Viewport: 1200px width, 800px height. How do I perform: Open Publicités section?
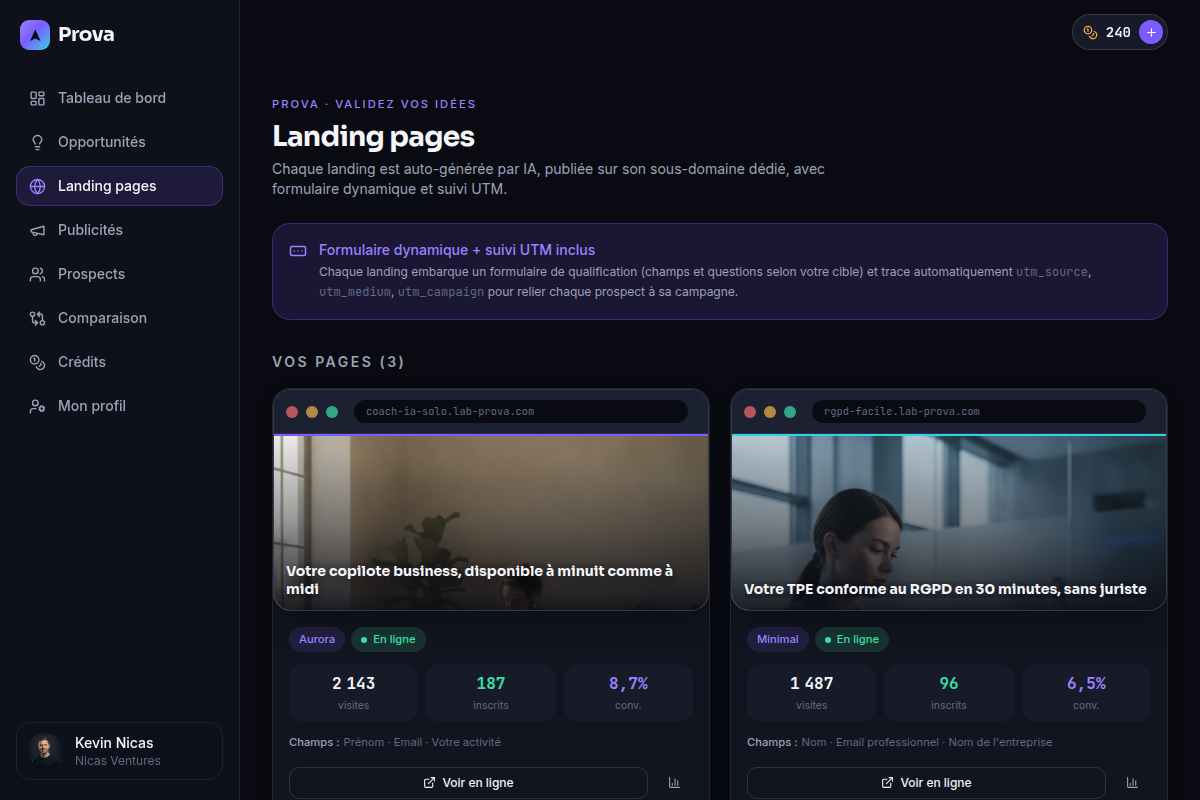[x=119, y=230]
